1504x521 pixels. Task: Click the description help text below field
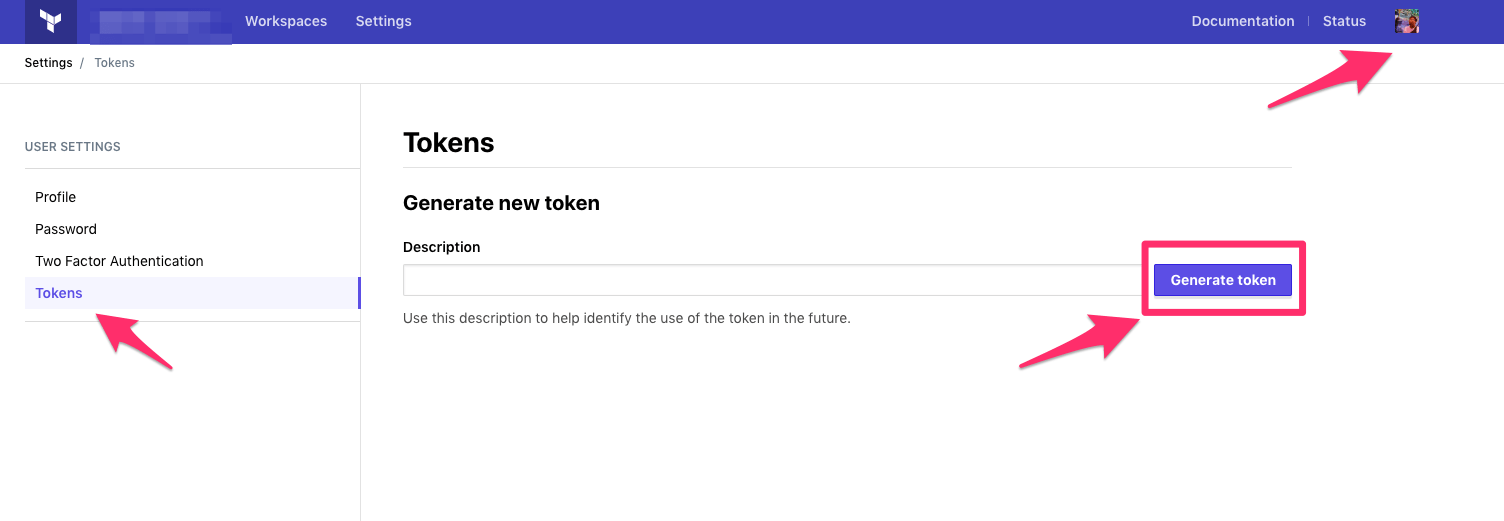coord(626,319)
